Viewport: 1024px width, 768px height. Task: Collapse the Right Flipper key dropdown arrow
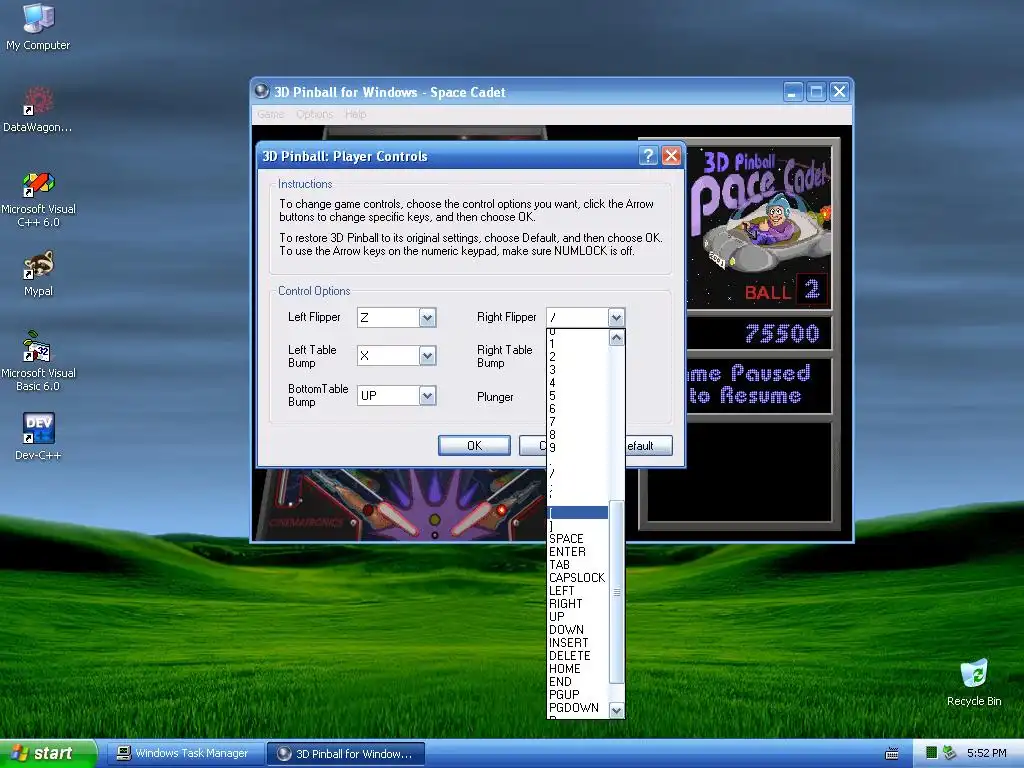pyautogui.click(x=616, y=318)
